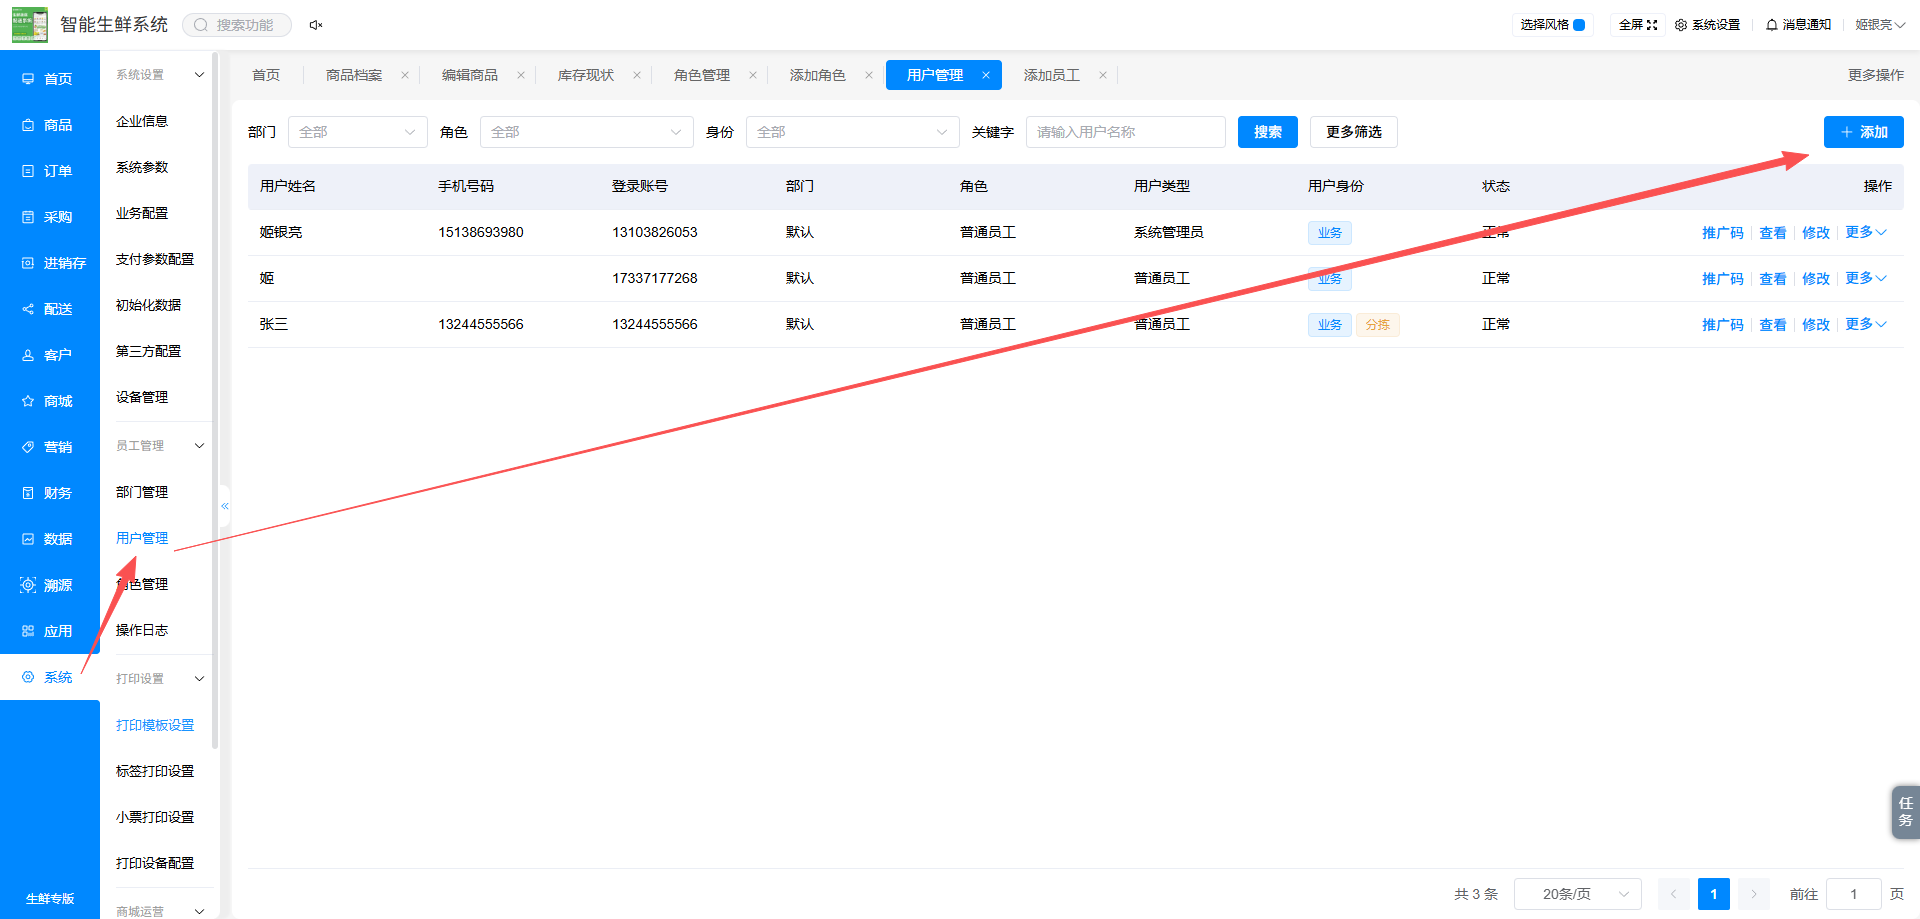
Task: Open the 应用 apps grid icon
Action: [x=28, y=631]
